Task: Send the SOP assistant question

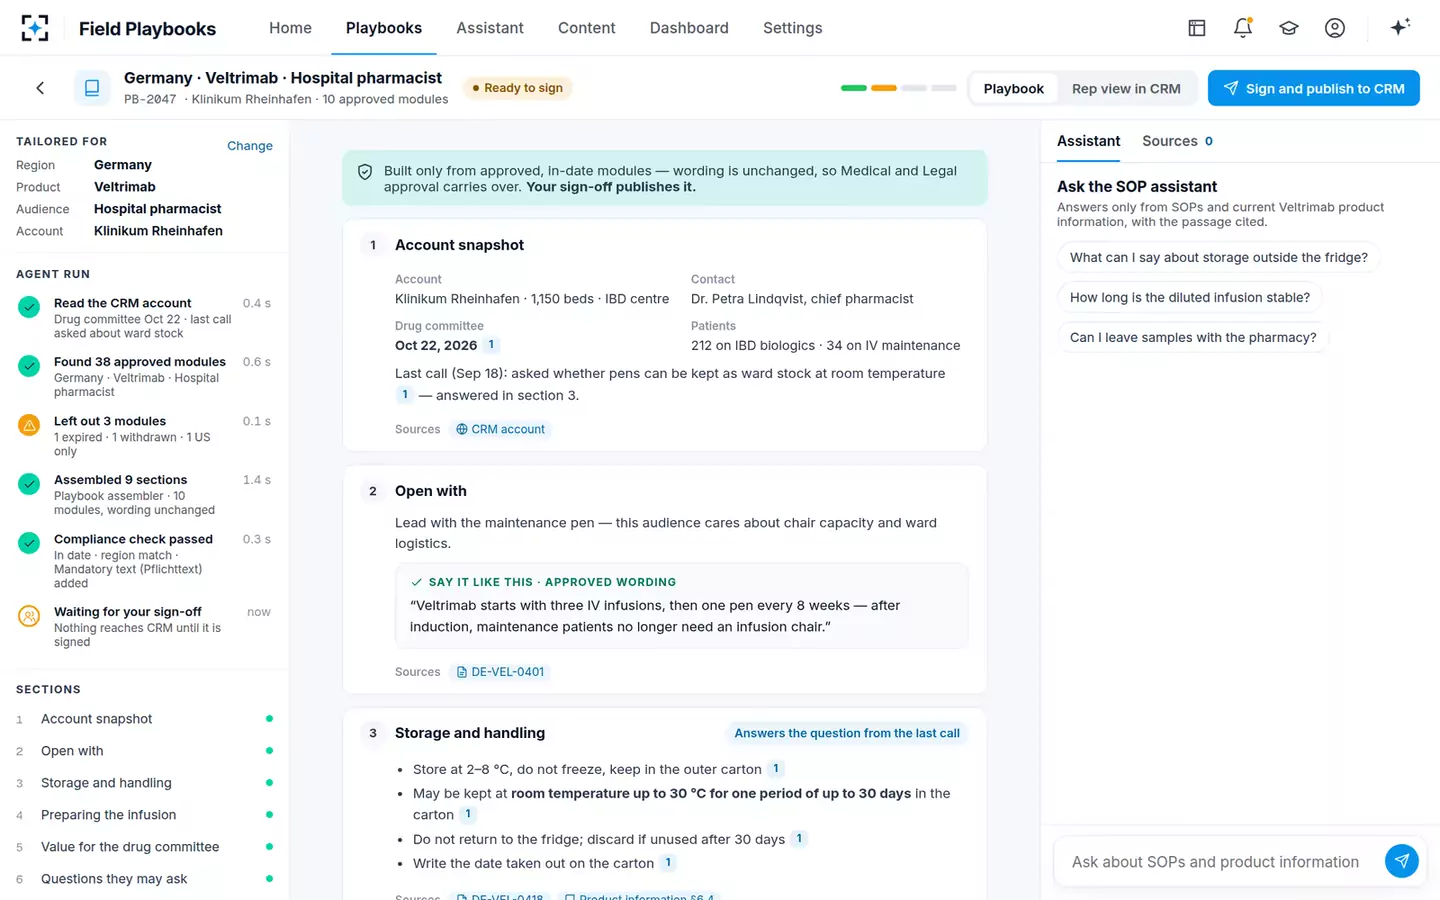Action: [1402, 861]
